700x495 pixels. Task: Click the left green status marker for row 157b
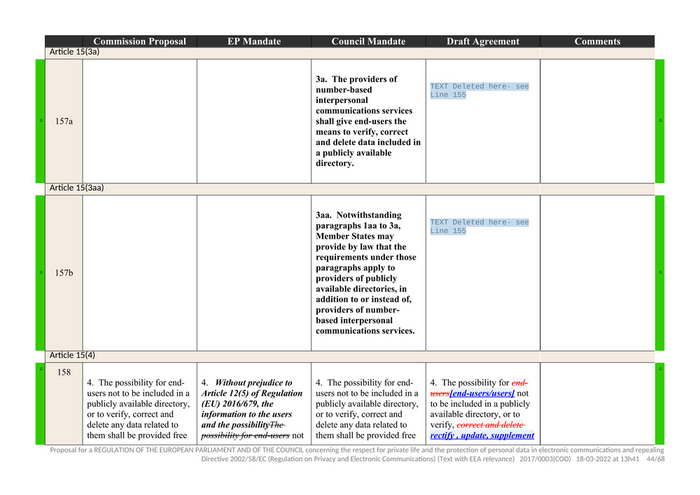pos(40,272)
